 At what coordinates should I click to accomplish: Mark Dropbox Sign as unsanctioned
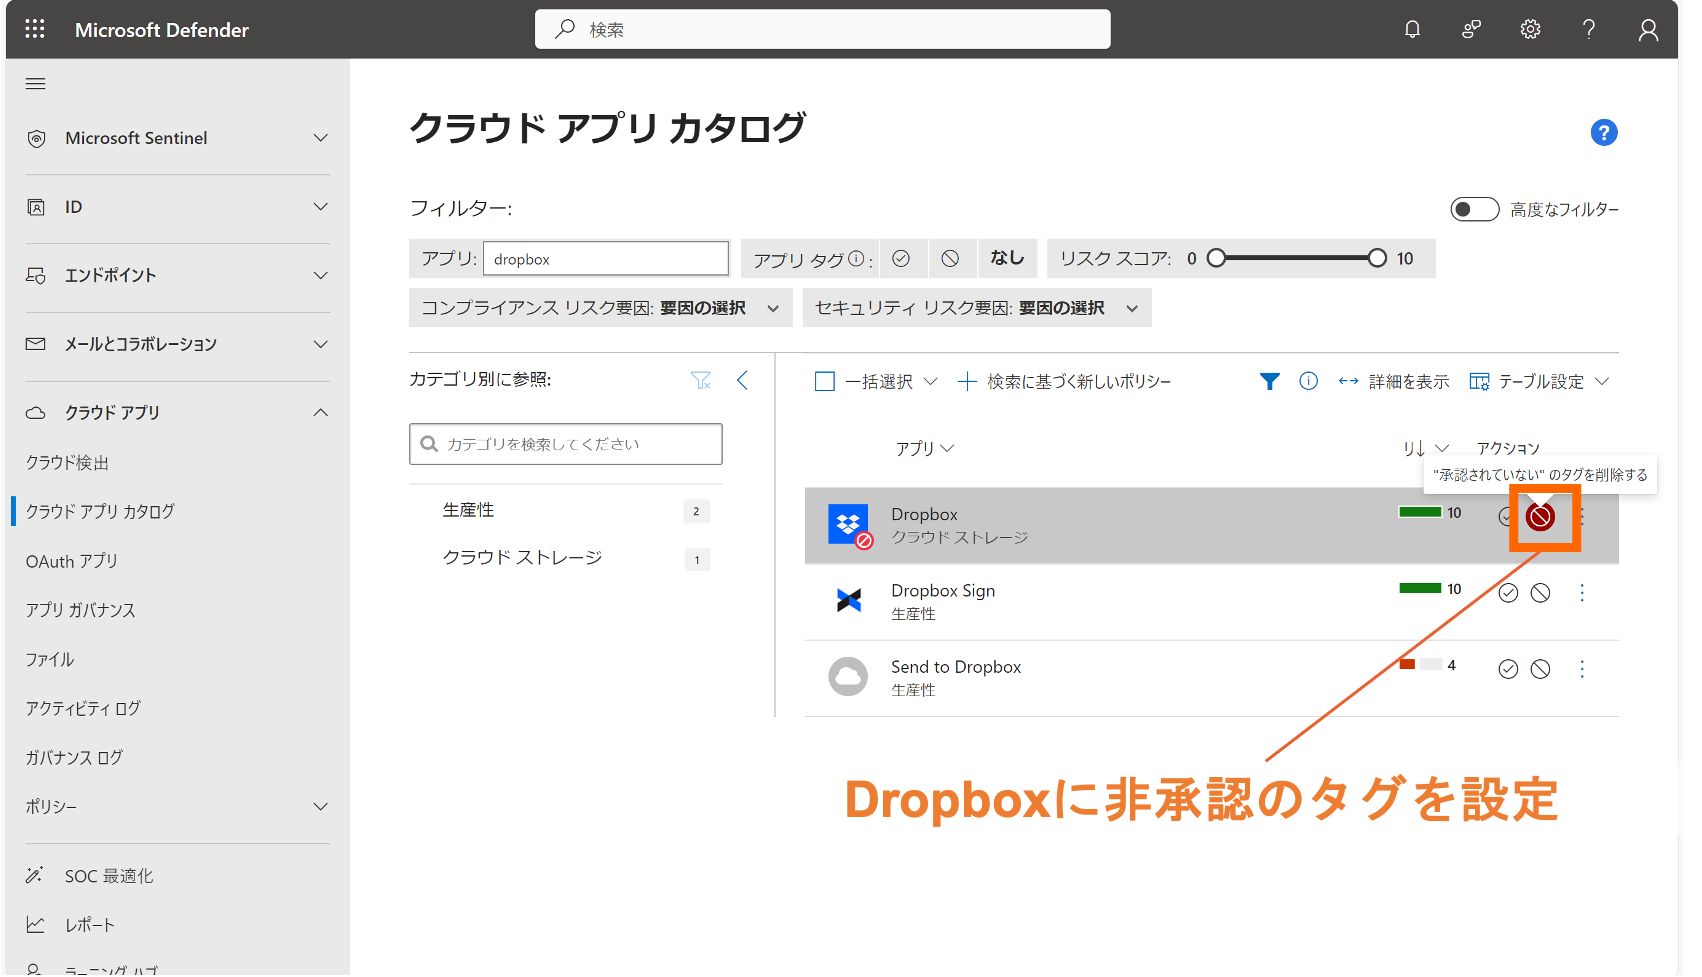[1541, 593]
